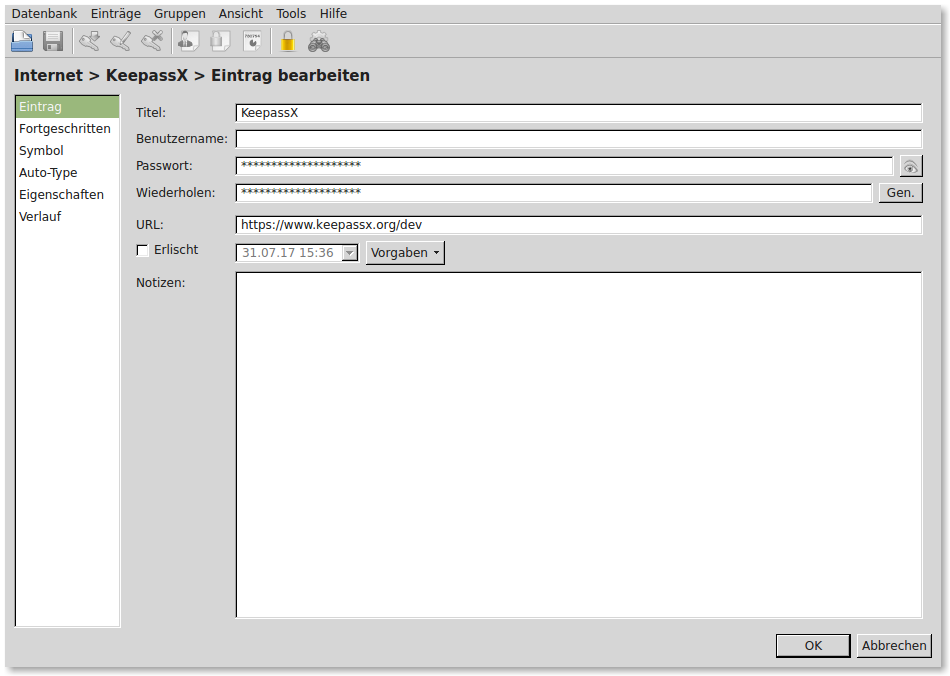Click the copy username toolbar icon
The height and width of the screenshot is (676, 950).
point(188,42)
